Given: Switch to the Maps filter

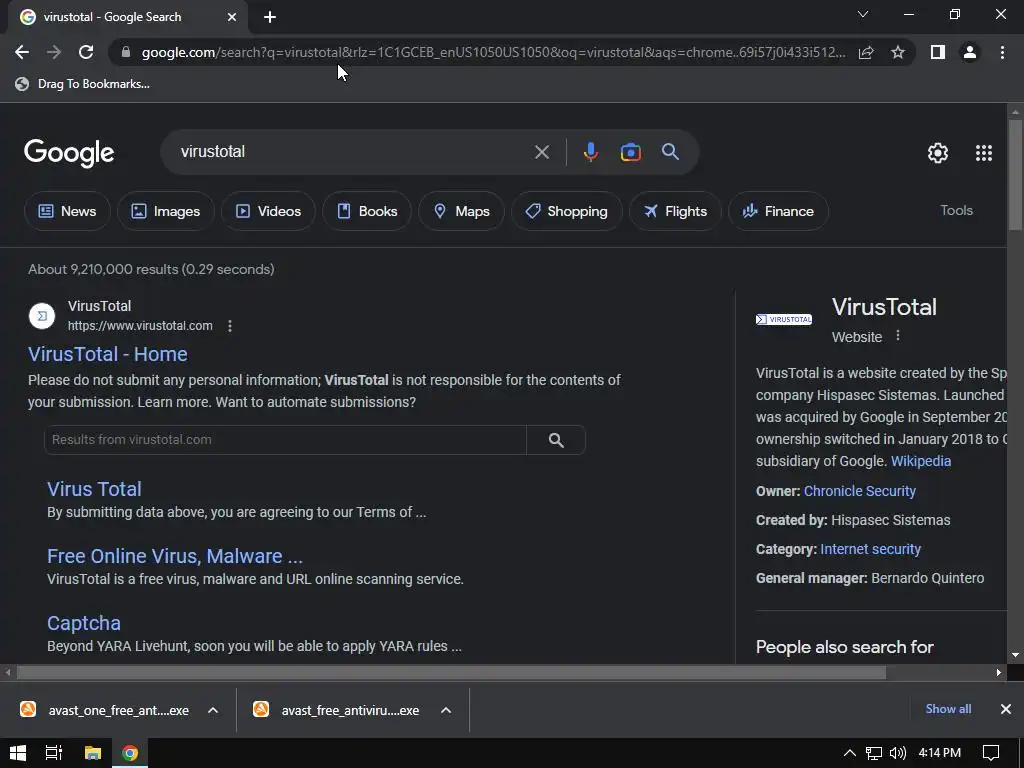Looking at the screenshot, I should click(x=462, y=211).
